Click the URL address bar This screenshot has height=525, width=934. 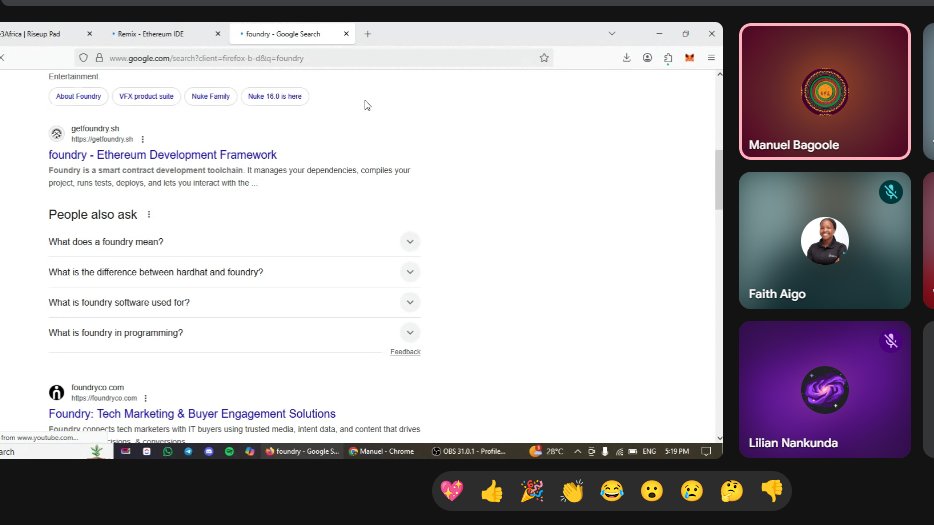pos(316,58)
